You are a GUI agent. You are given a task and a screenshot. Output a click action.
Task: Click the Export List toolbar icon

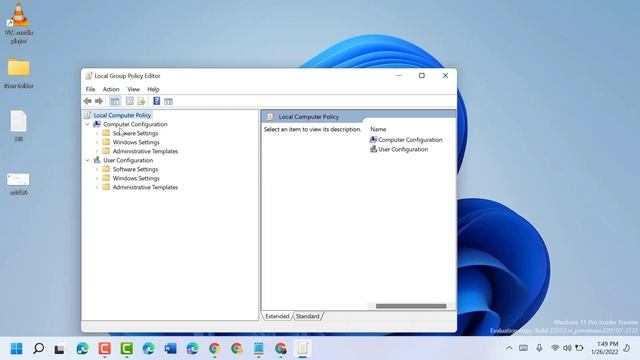tap(141, 101)
